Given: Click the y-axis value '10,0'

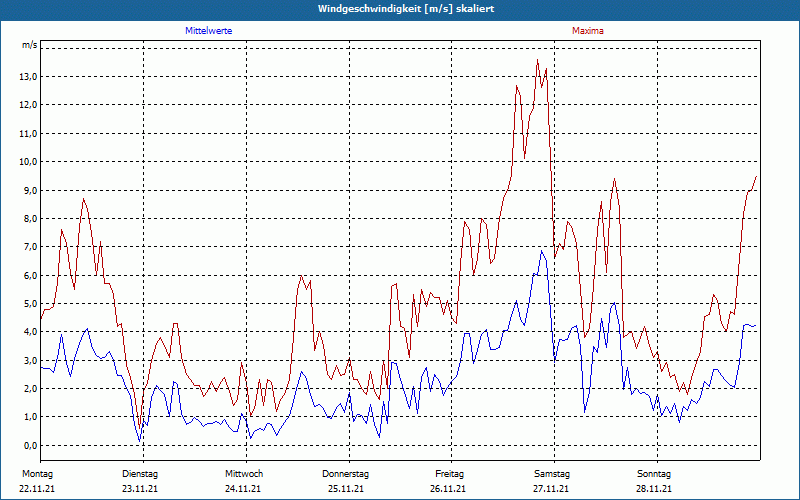Looking at the screenshot, I should pyautogui.click(x=28, y=162).
